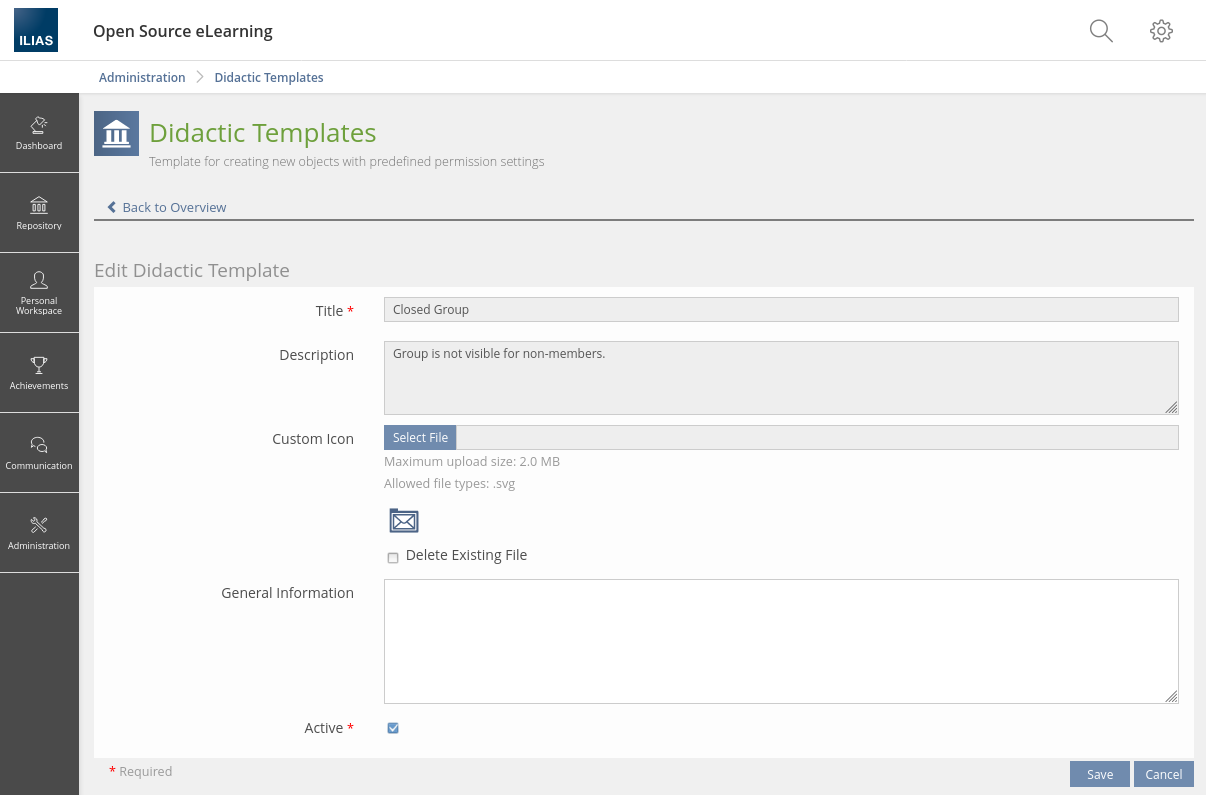
Task: Open the search magnifier icon
Action: [x=1101, y=31]
